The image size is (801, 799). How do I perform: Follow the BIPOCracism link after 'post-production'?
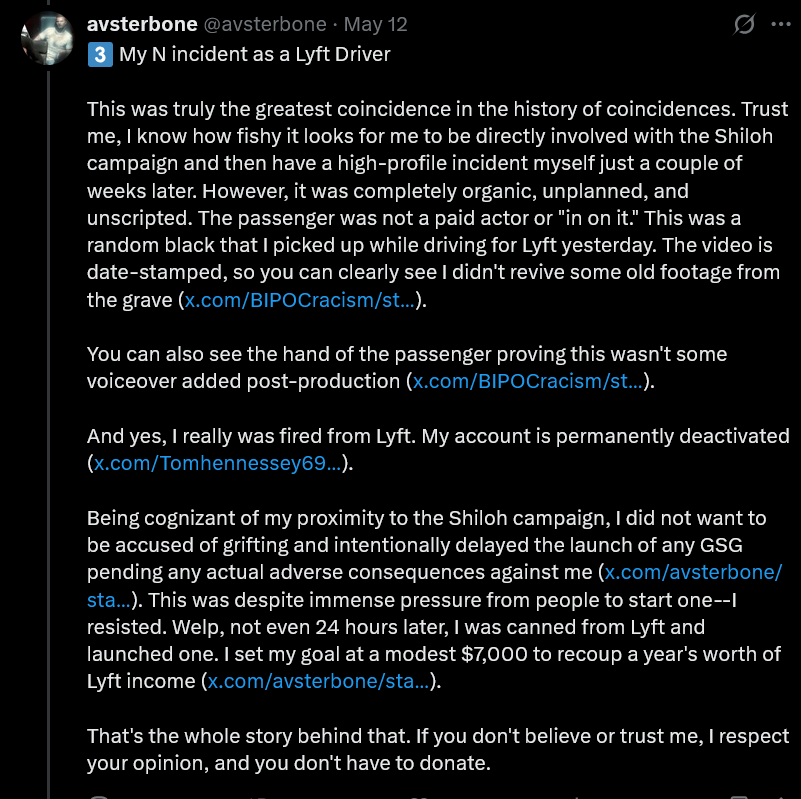click(528, 381)
